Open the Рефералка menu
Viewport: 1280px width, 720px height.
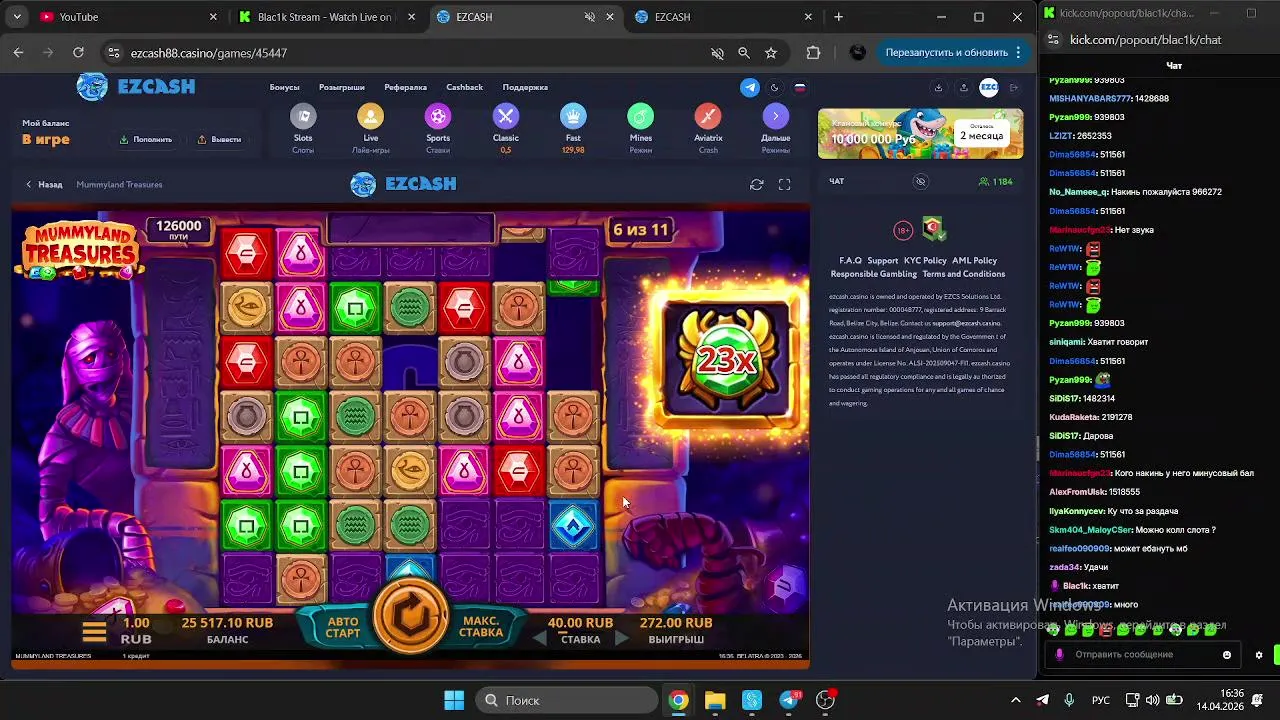click(406, 87)
